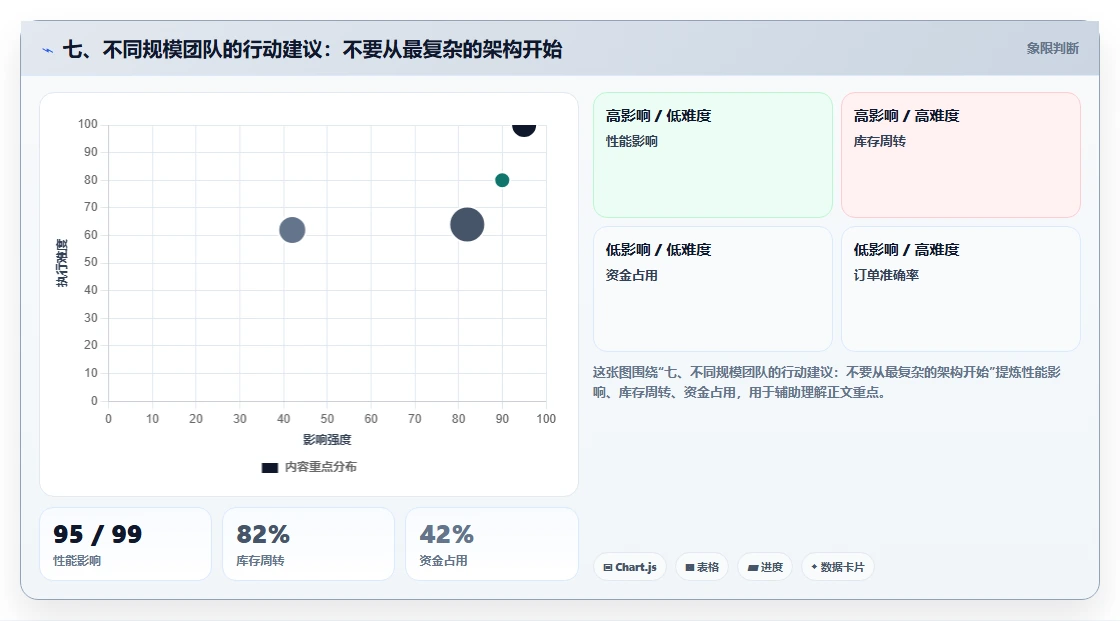Click the 82% 库存周转 stat card
The height and width of the screenshot is (621, 1120).
309,544
